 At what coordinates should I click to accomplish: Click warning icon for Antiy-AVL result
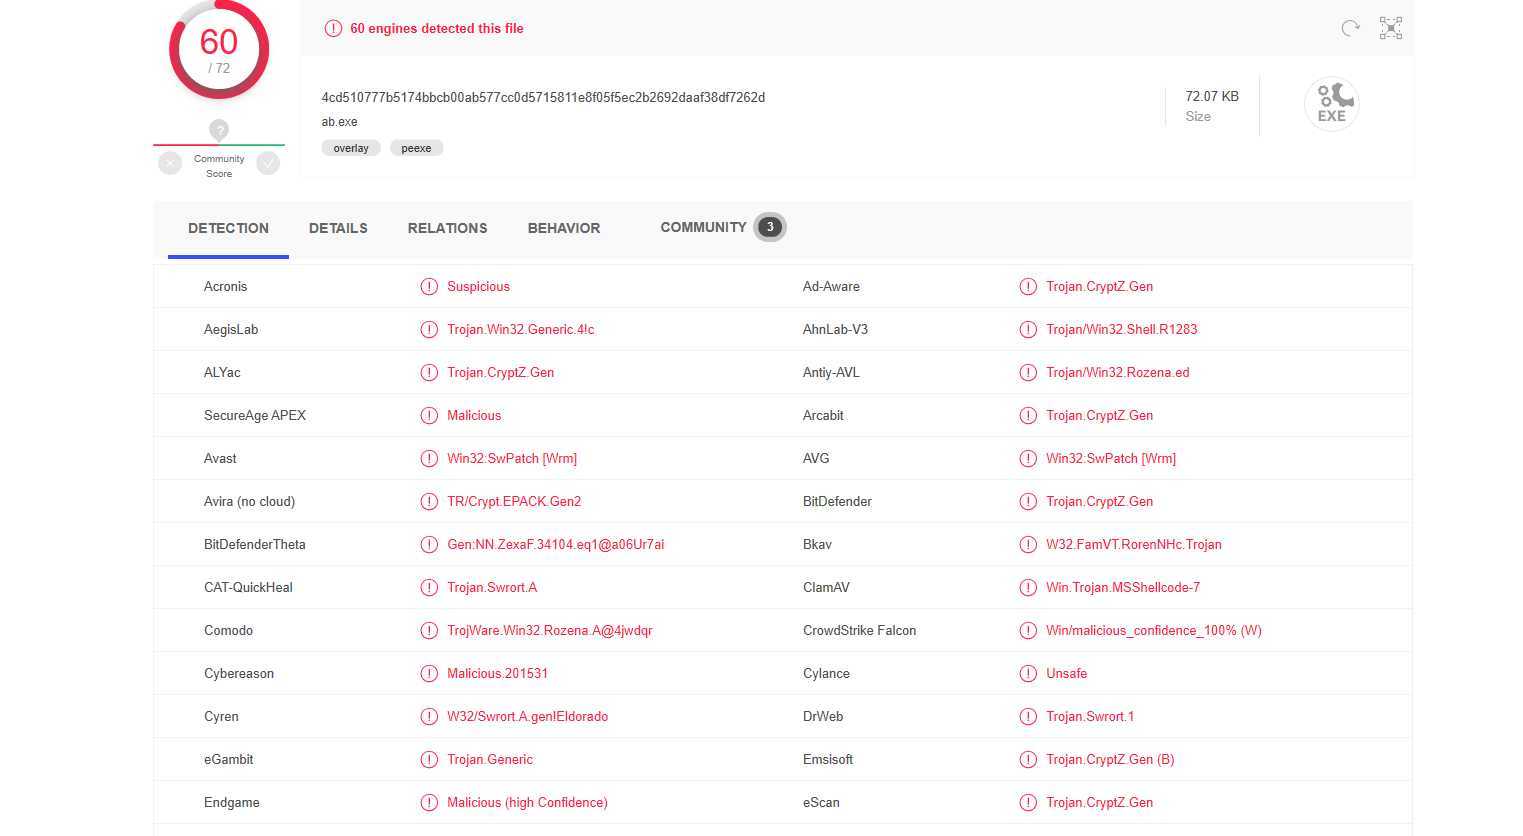1028,372
